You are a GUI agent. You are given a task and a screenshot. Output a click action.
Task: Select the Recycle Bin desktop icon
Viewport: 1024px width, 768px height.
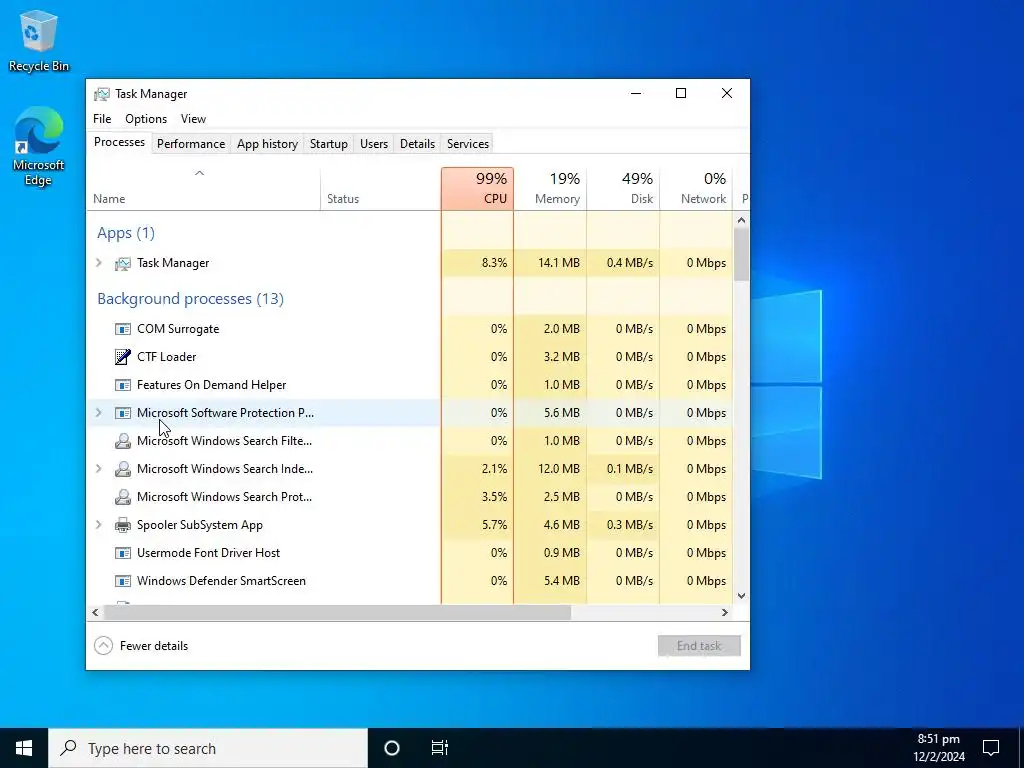pos(39,40)
